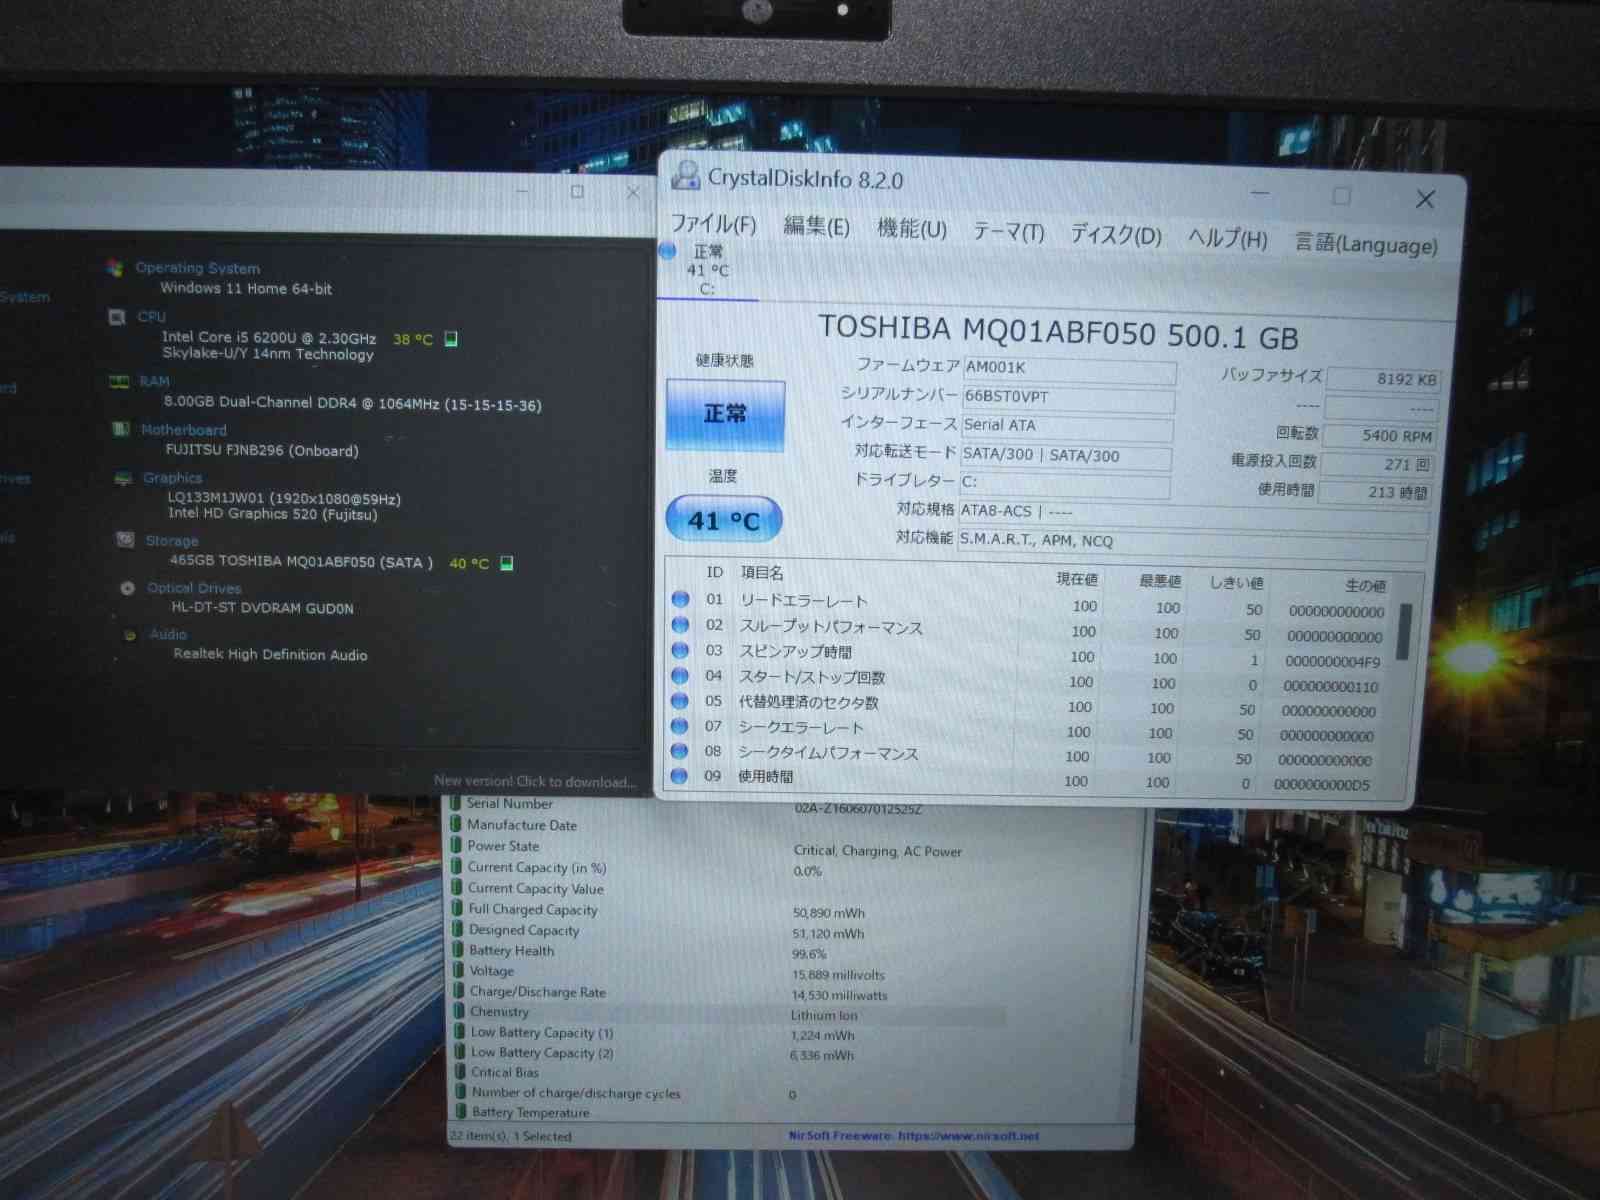Viewport: 1600px width, 1200px height.
Task: Select the C: drive status tab
Action: coord(706,270)
